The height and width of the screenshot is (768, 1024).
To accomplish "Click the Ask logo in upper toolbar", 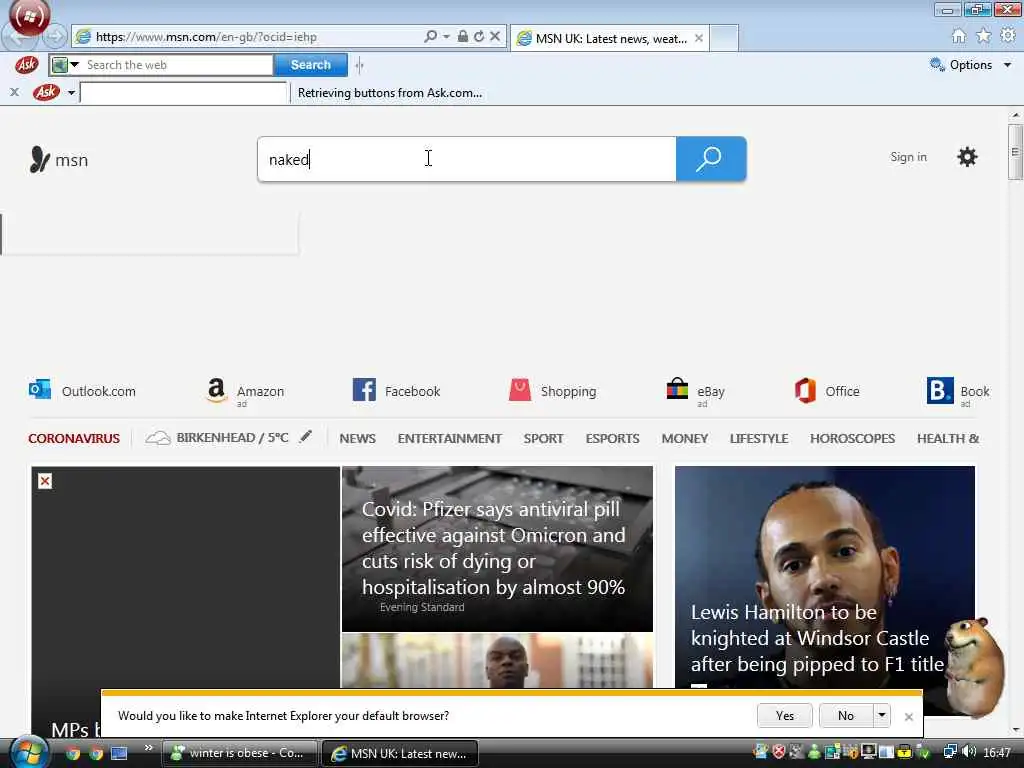I will [x=26, y=65].
